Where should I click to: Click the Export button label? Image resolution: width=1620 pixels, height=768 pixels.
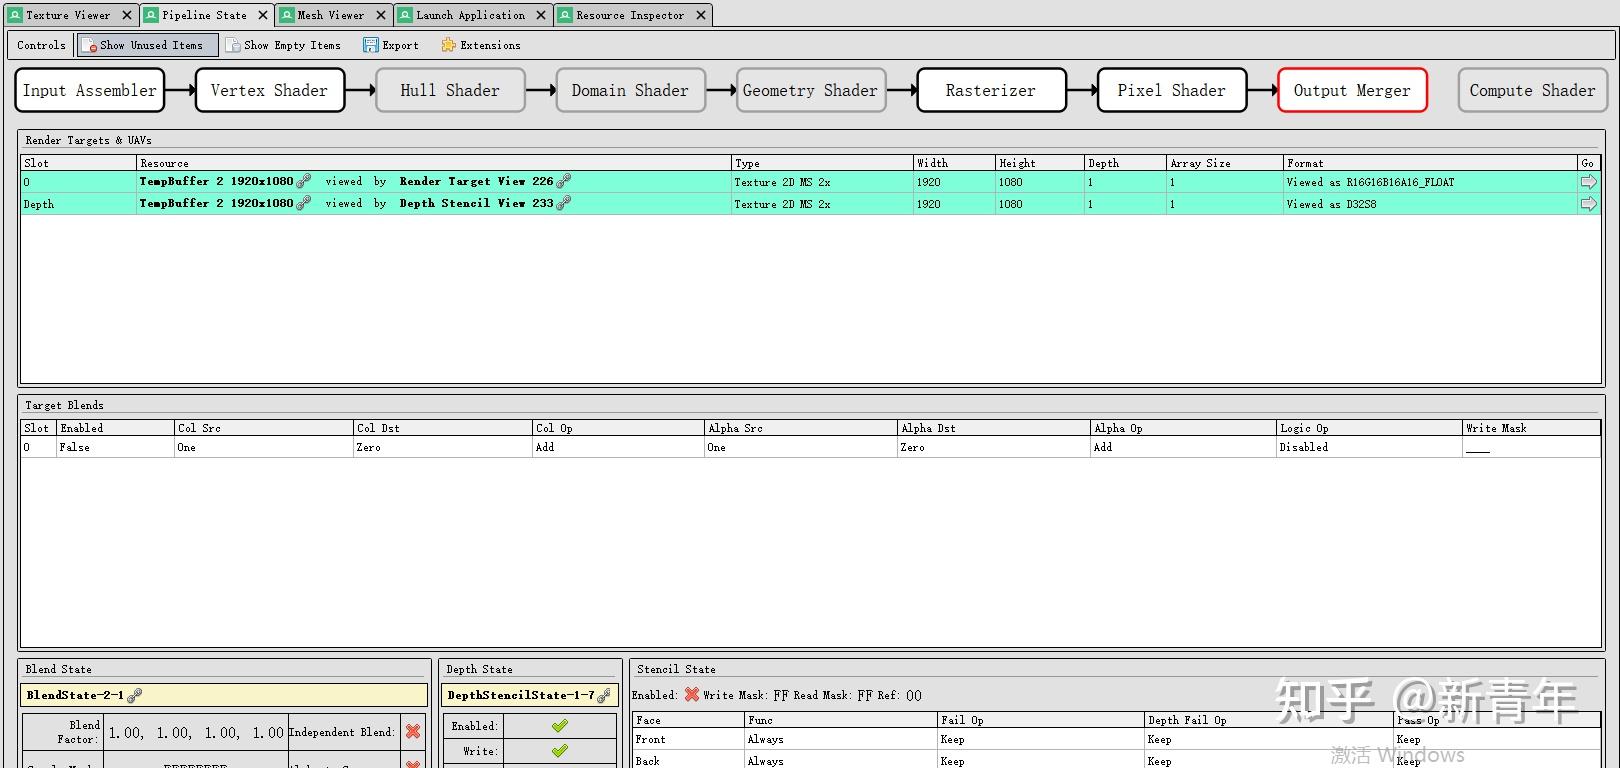(x=400, y=45)
